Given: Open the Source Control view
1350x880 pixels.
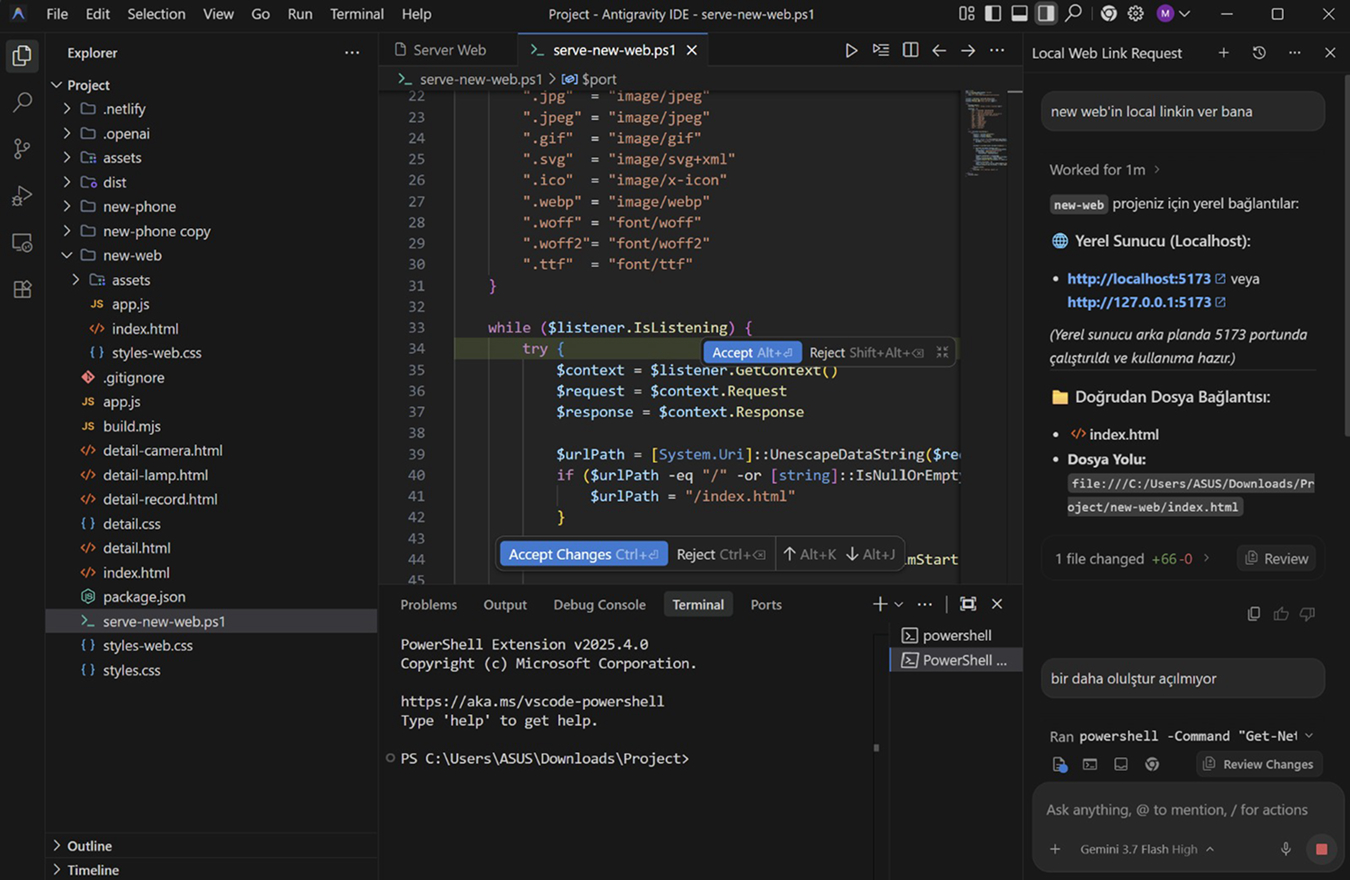Looking at the screenshot, I should [x=22, y=149].
